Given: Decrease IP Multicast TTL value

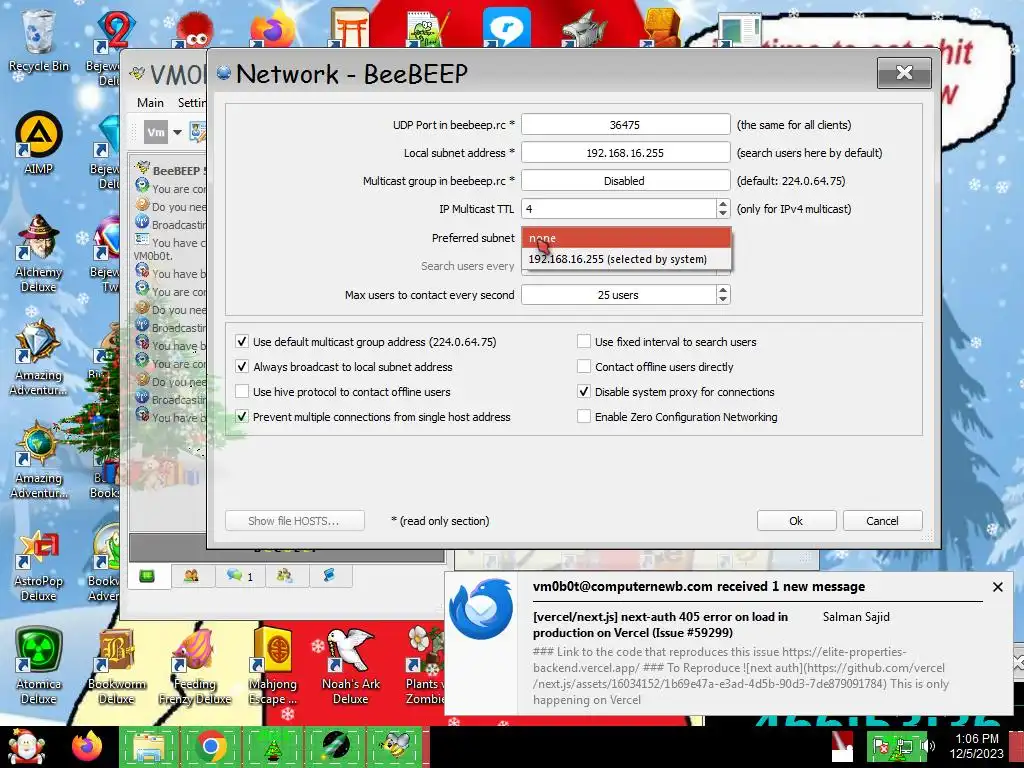Looking at the screenshot, I should click(x=723, y=214).
